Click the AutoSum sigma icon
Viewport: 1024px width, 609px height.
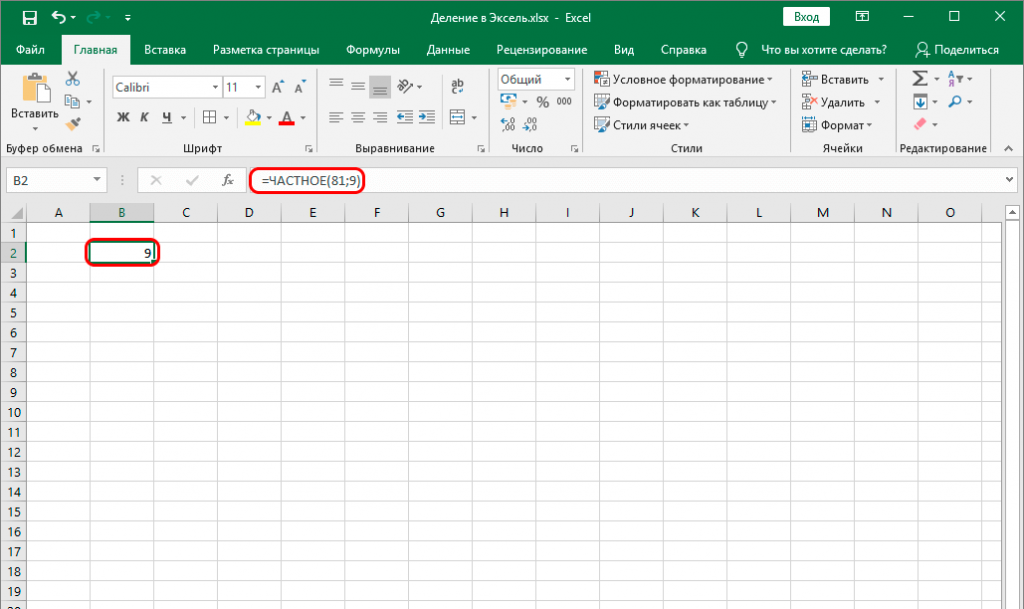(919, 78)
